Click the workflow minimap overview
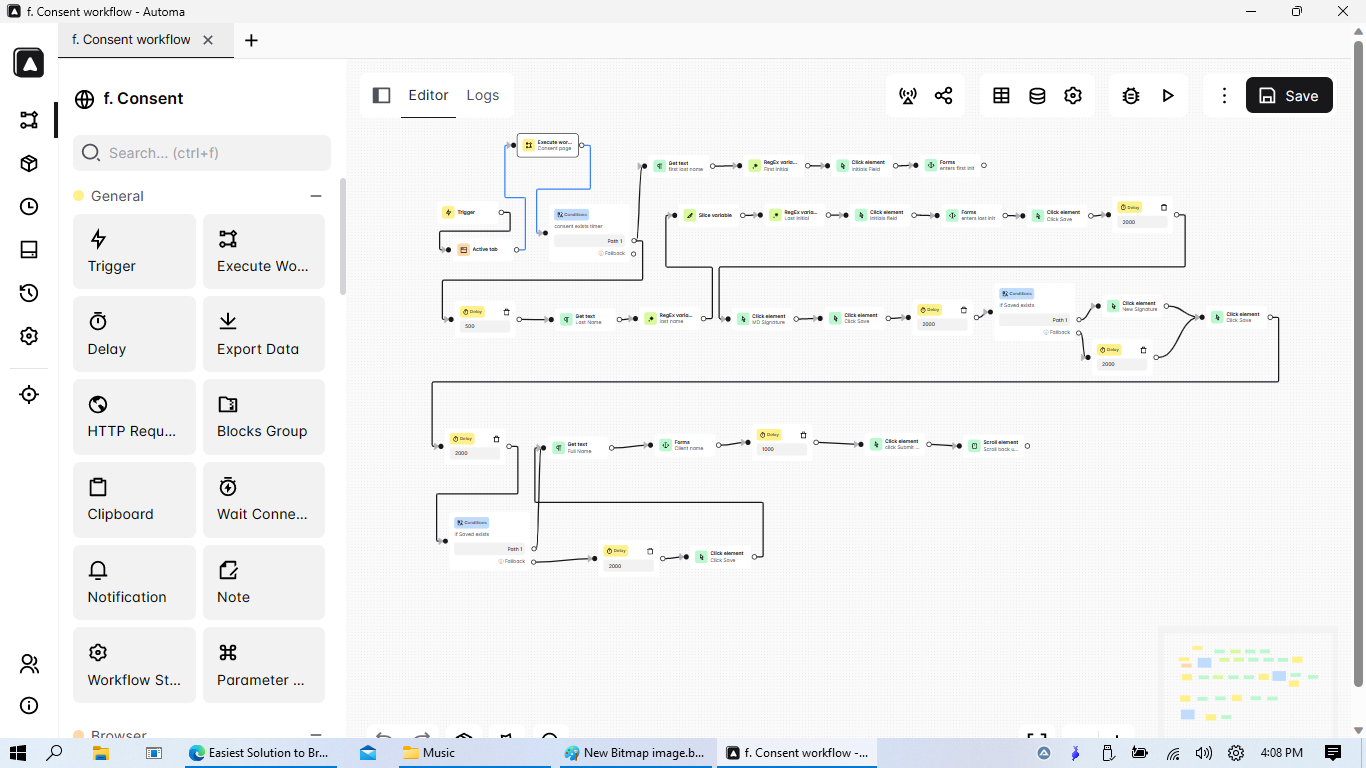 pyautogui.click(x=1248, y=678)
